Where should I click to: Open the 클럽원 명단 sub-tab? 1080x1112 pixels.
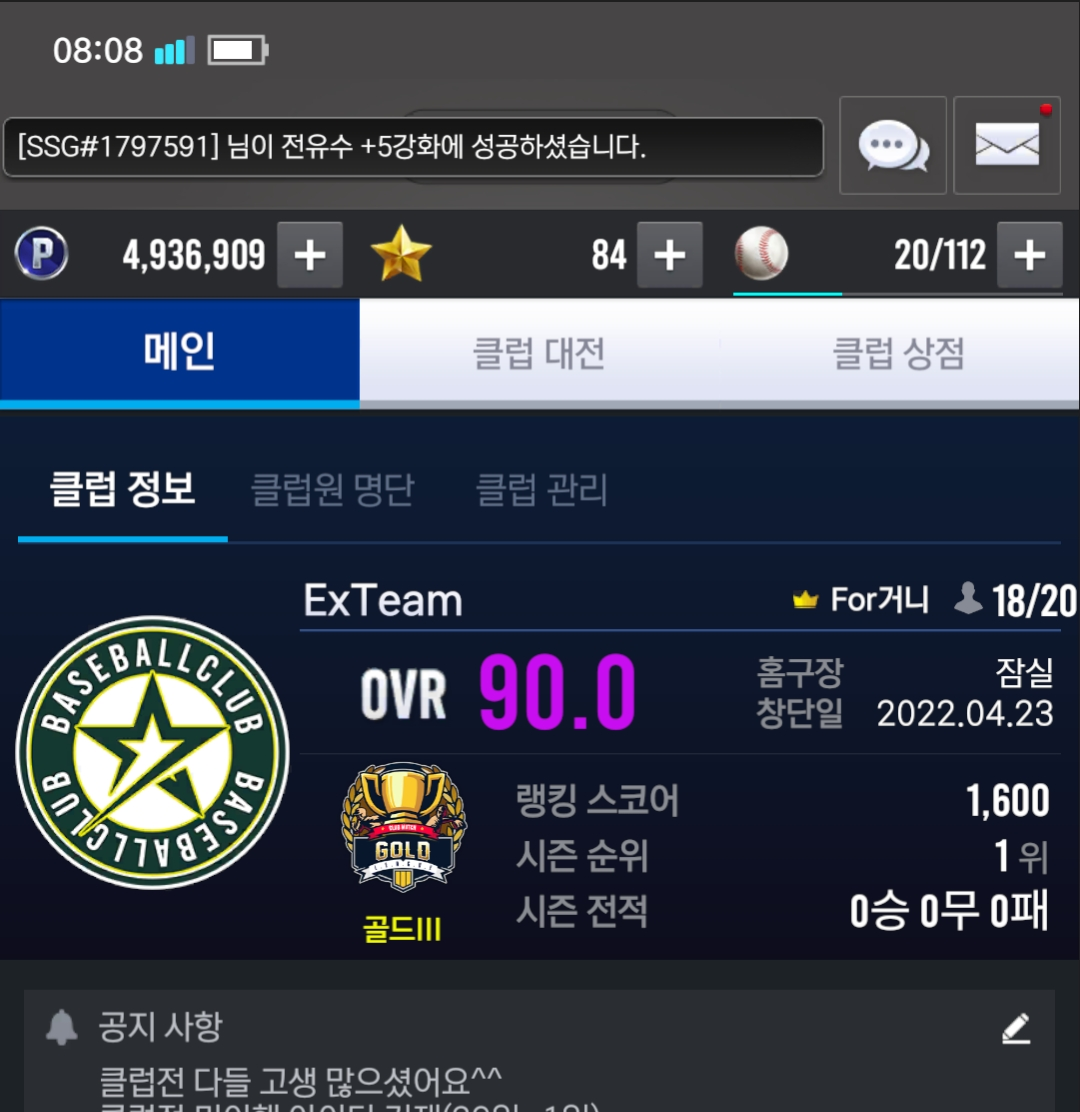tap(333, 489)
